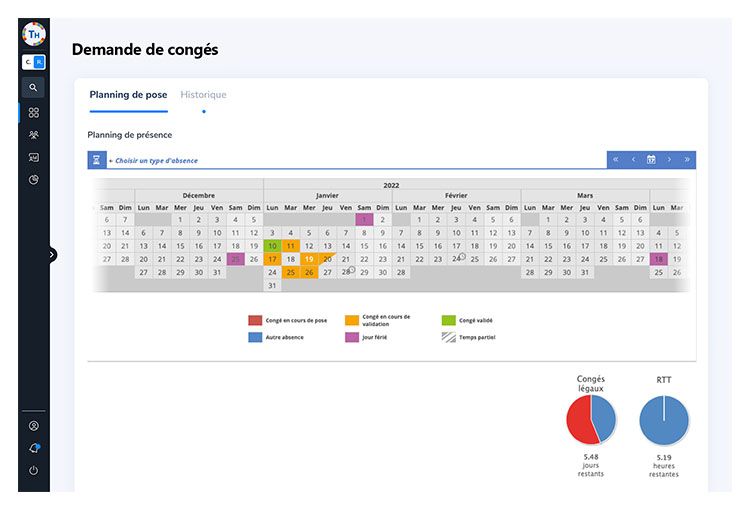This screenshot has height=510, width=750.
Task: Click the power logout icon
Action: 33,470
